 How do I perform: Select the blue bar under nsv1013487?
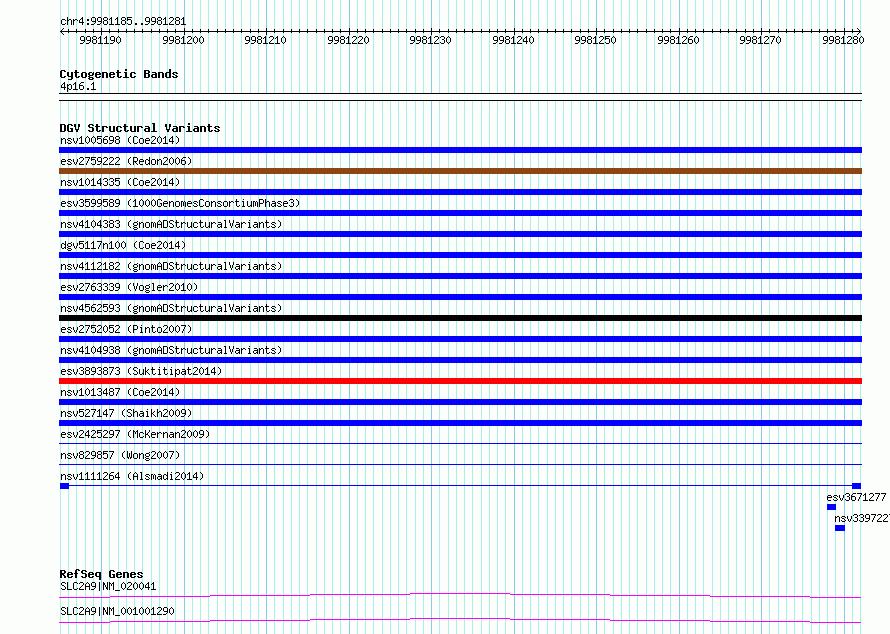pos(460,402)
